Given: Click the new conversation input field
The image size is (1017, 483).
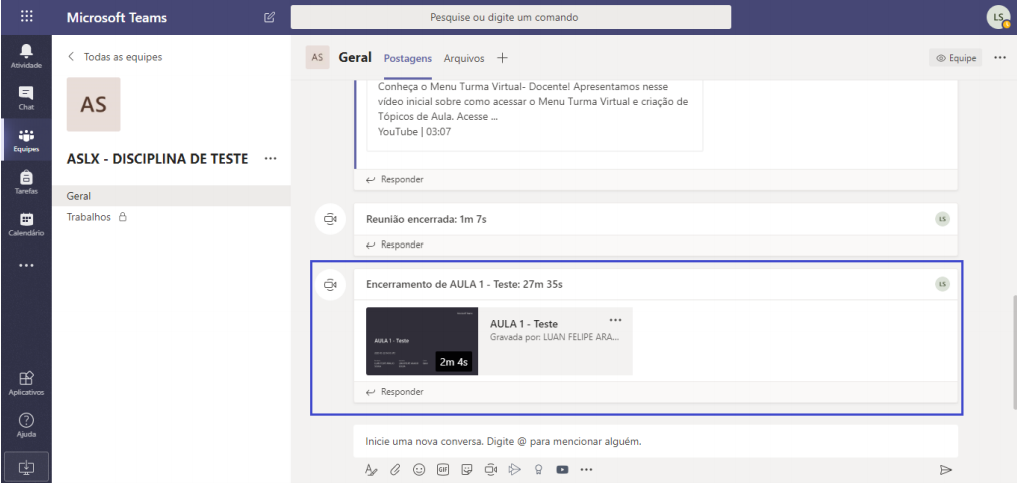Looking at the screenshot, I should (655, 442).
